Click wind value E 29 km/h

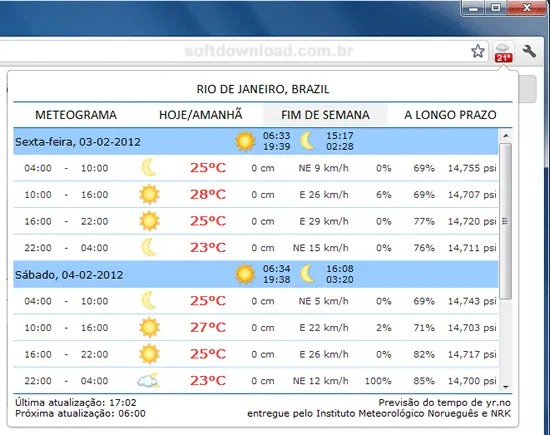tap(324, 221)
